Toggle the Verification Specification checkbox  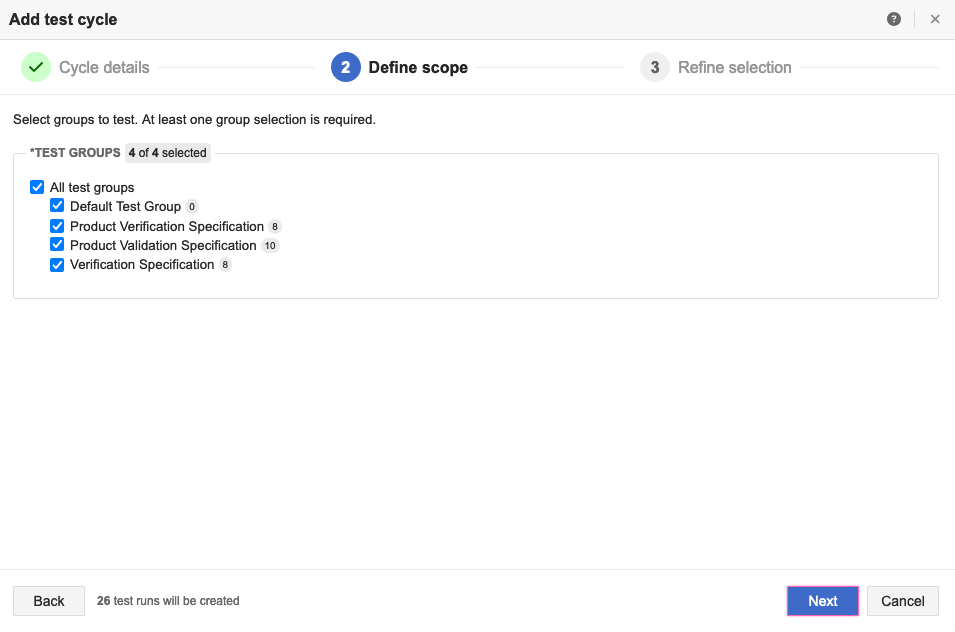click(x=58, y=265)
